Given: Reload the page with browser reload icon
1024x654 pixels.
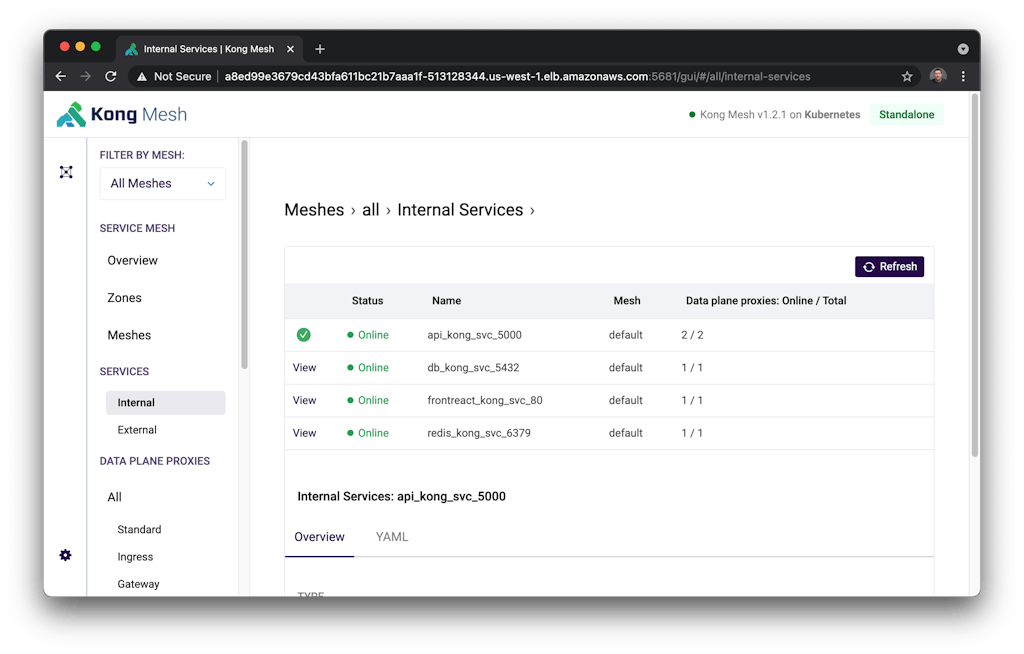Looking at the screenshot, I should (x=111, y=76).
